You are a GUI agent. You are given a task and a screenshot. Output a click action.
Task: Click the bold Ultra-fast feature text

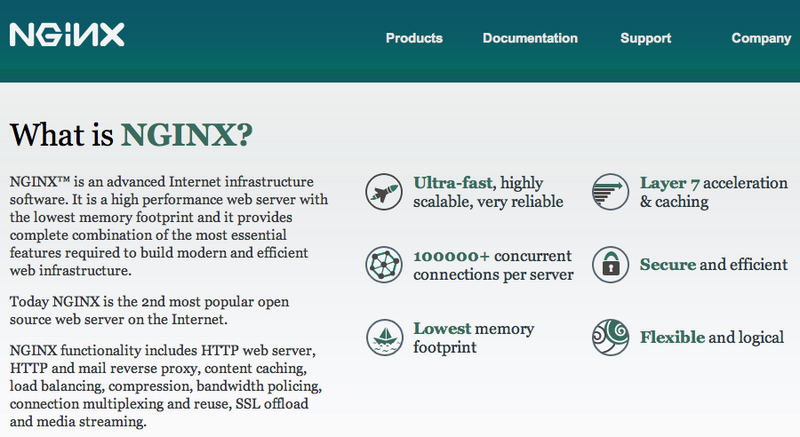click(x=454, y=183)
